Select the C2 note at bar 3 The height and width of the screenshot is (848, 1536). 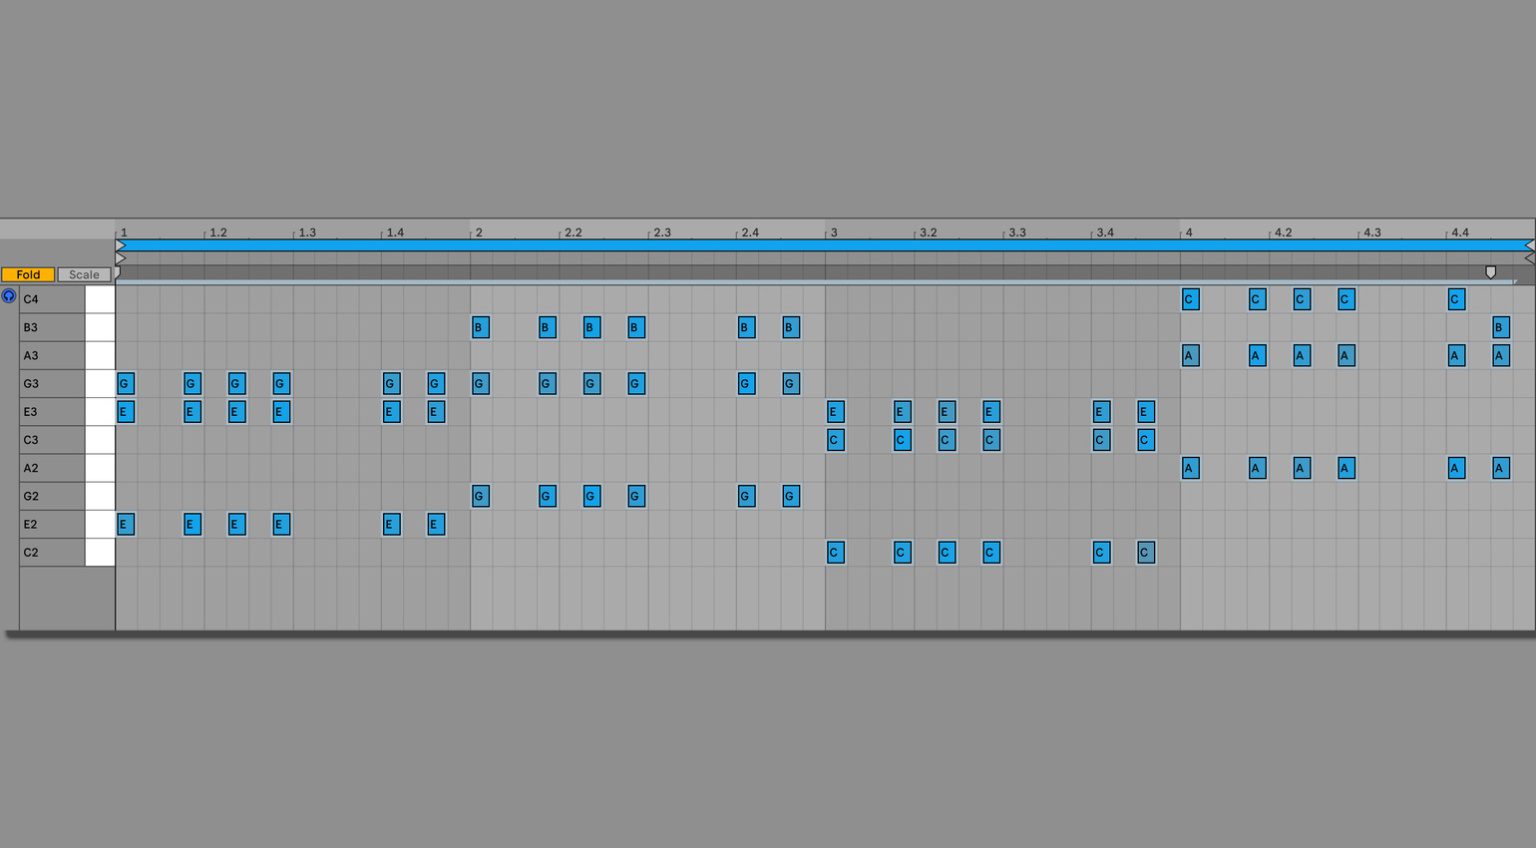pyautogui.click(x=835, y=552)
